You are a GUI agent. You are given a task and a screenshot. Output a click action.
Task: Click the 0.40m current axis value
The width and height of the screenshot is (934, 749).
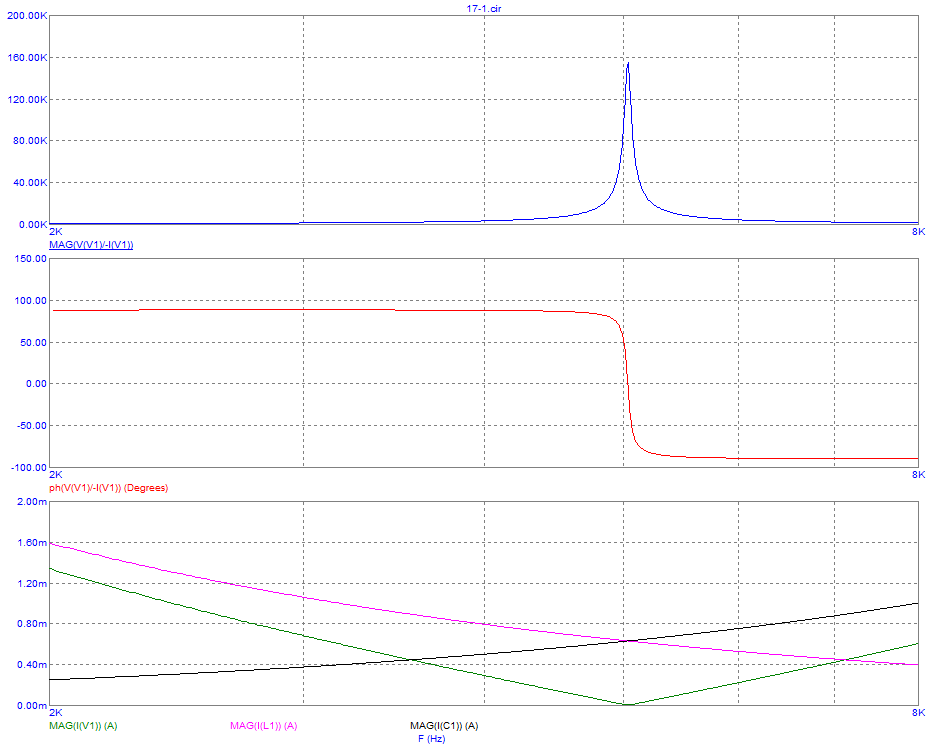(32, 665)
